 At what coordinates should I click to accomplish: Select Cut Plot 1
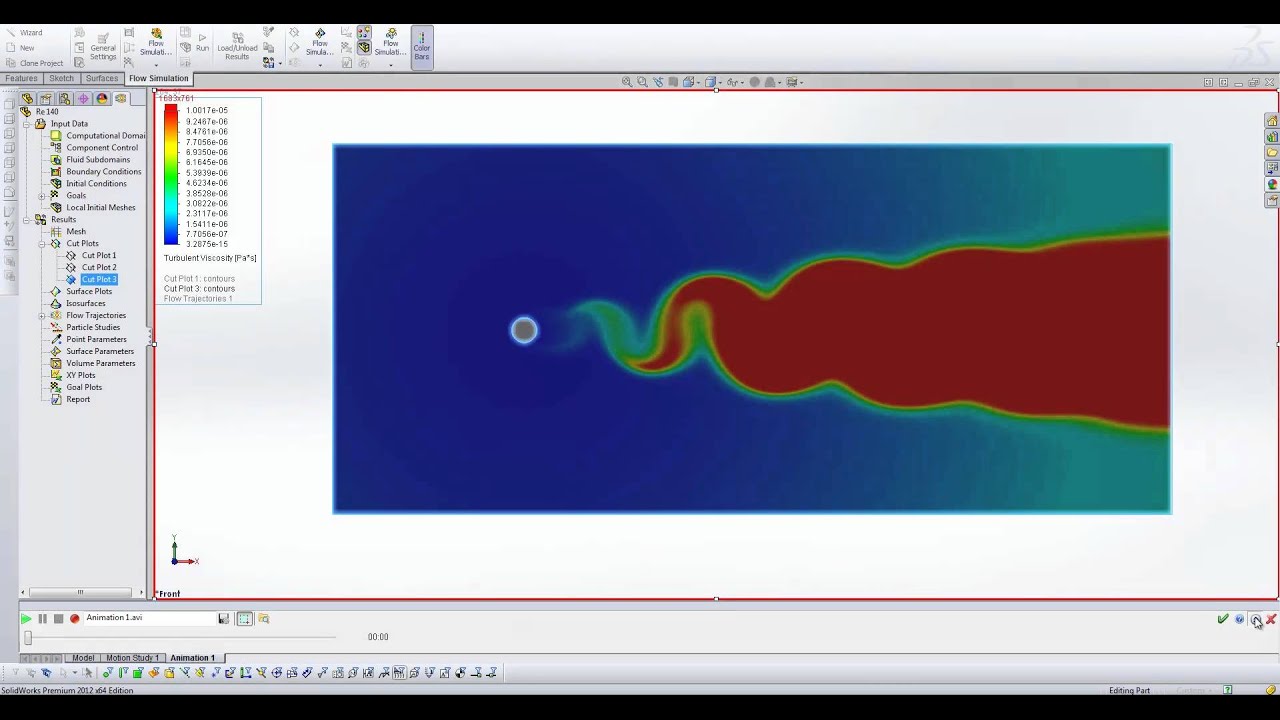pyautogui.click(x=91, y=256)
